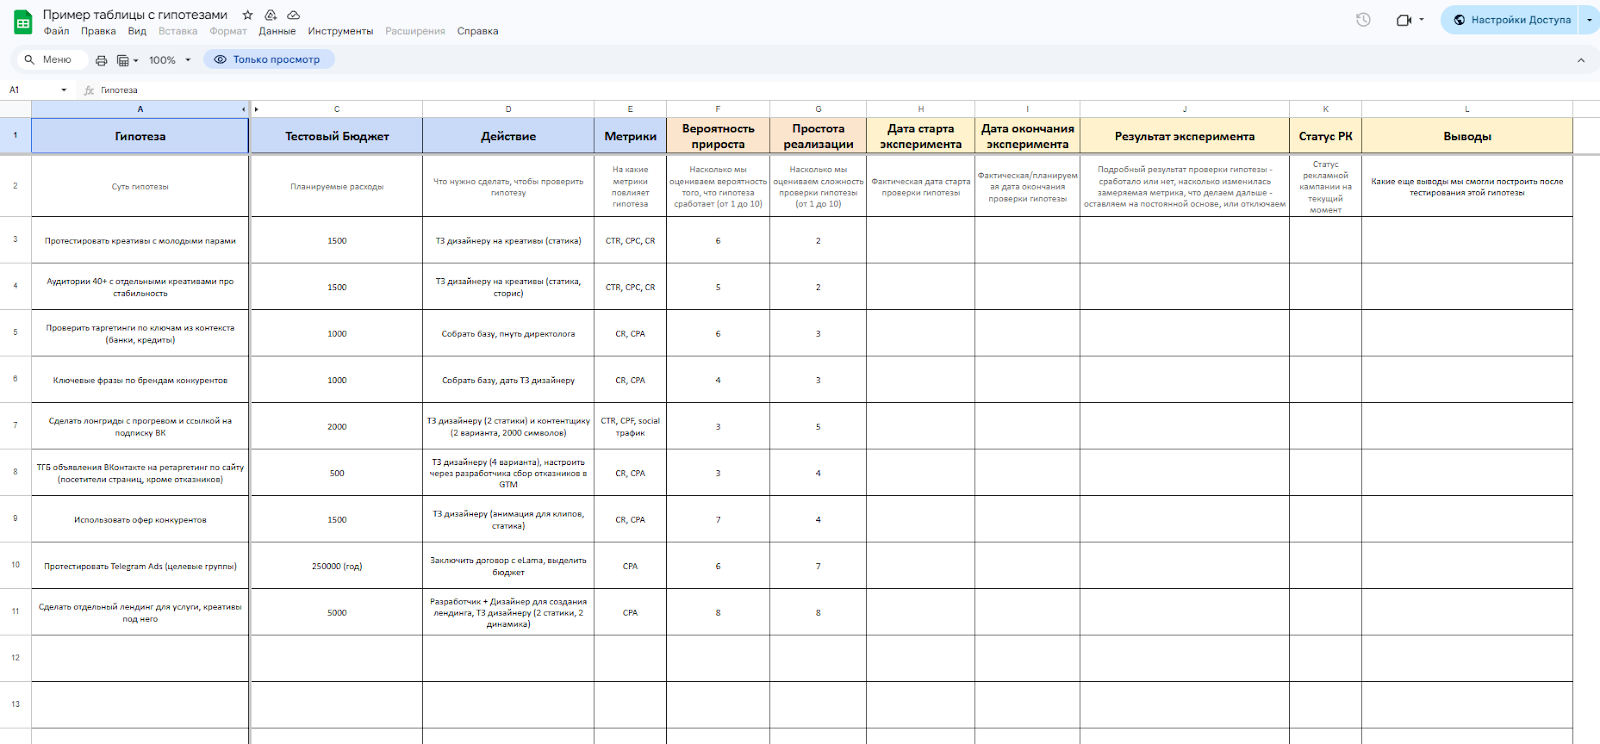Click the Только просмотр view-only button
1600x744 pixels.
tap(268, 60)
